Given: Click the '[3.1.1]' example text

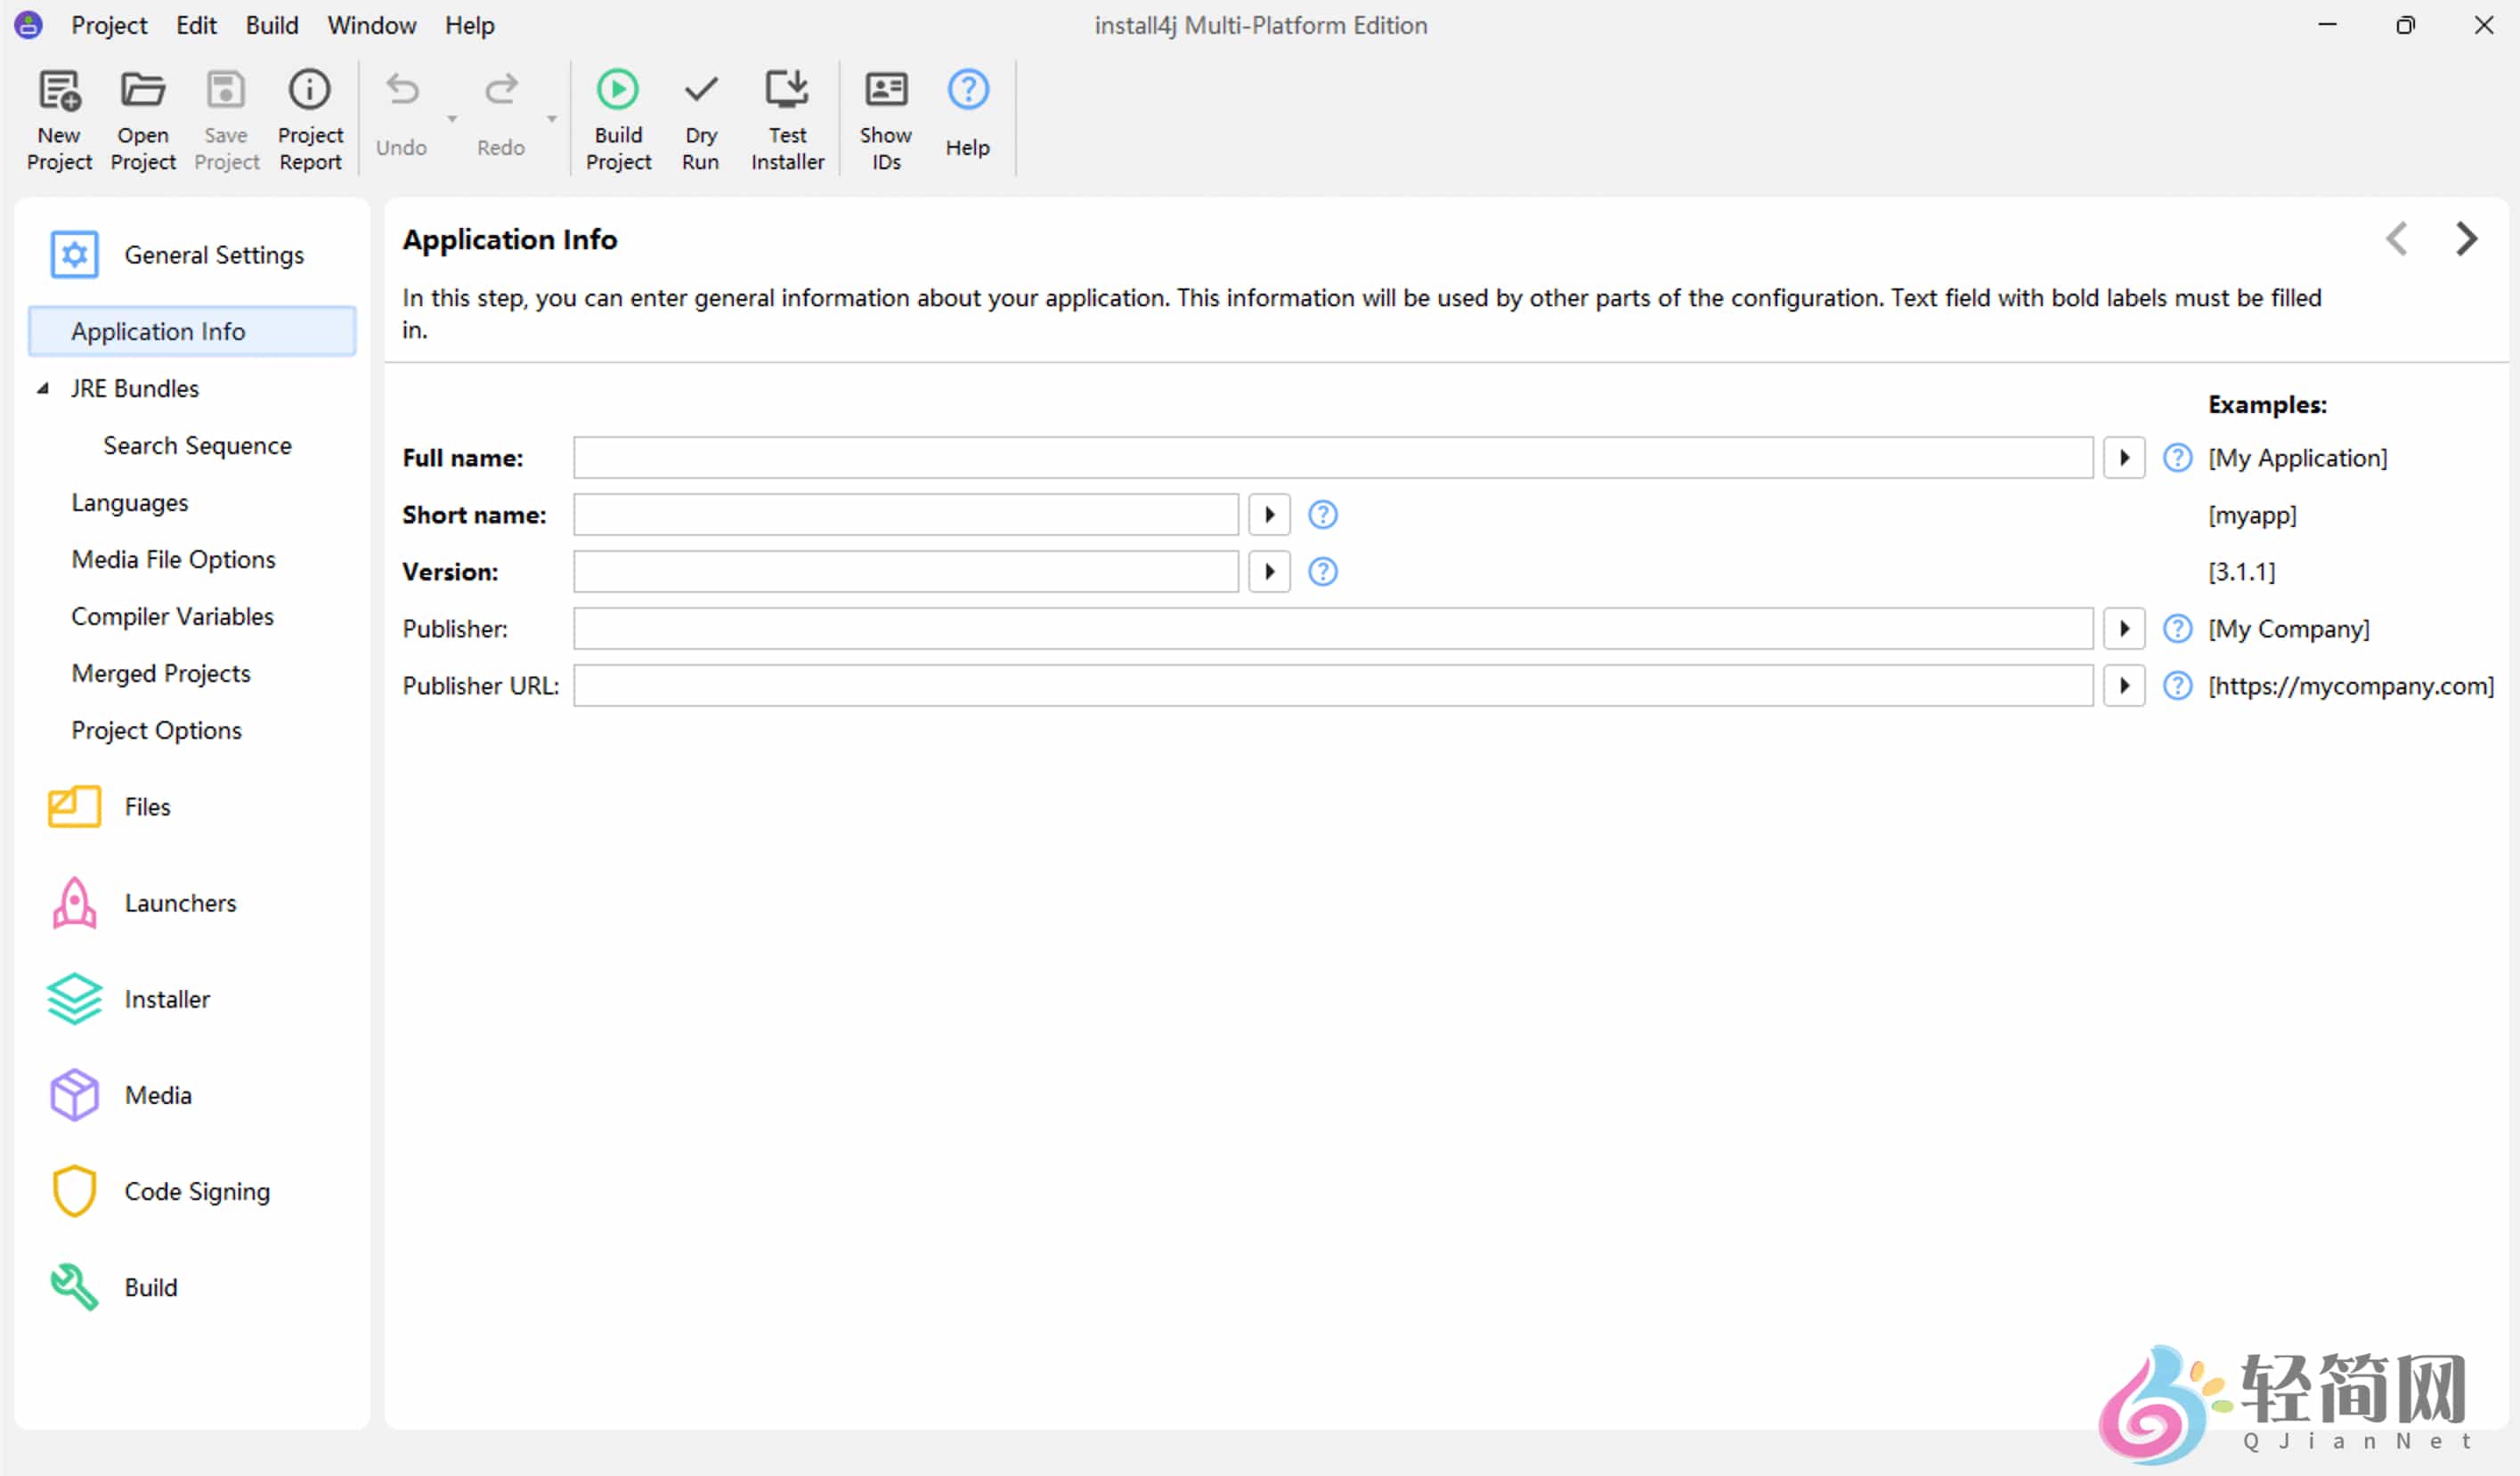Looking at the screenshot, I should pyautogui.click(x=2241, y=572).
